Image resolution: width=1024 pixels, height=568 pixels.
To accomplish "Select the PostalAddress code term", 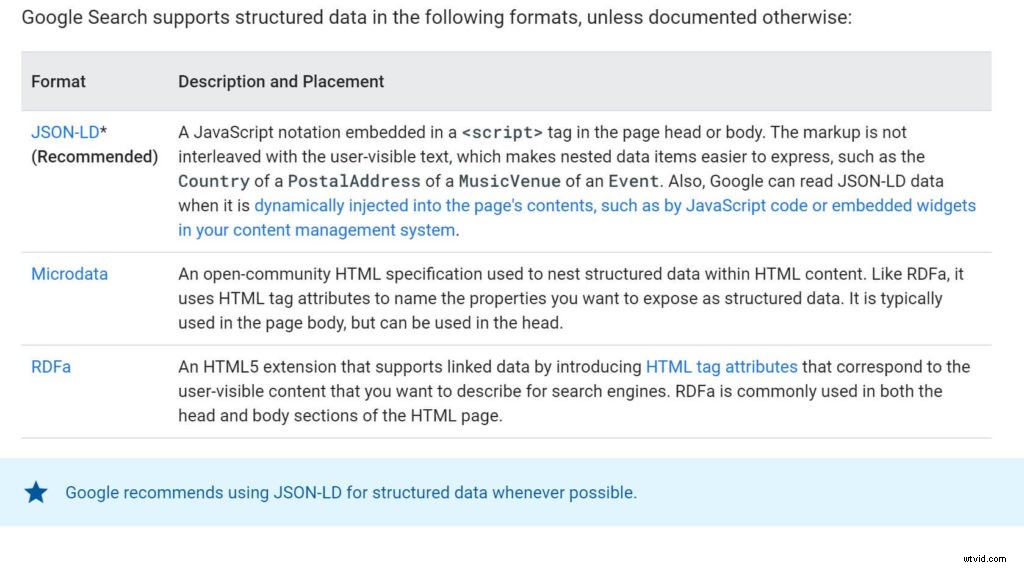I will click(x=354, y=181).
